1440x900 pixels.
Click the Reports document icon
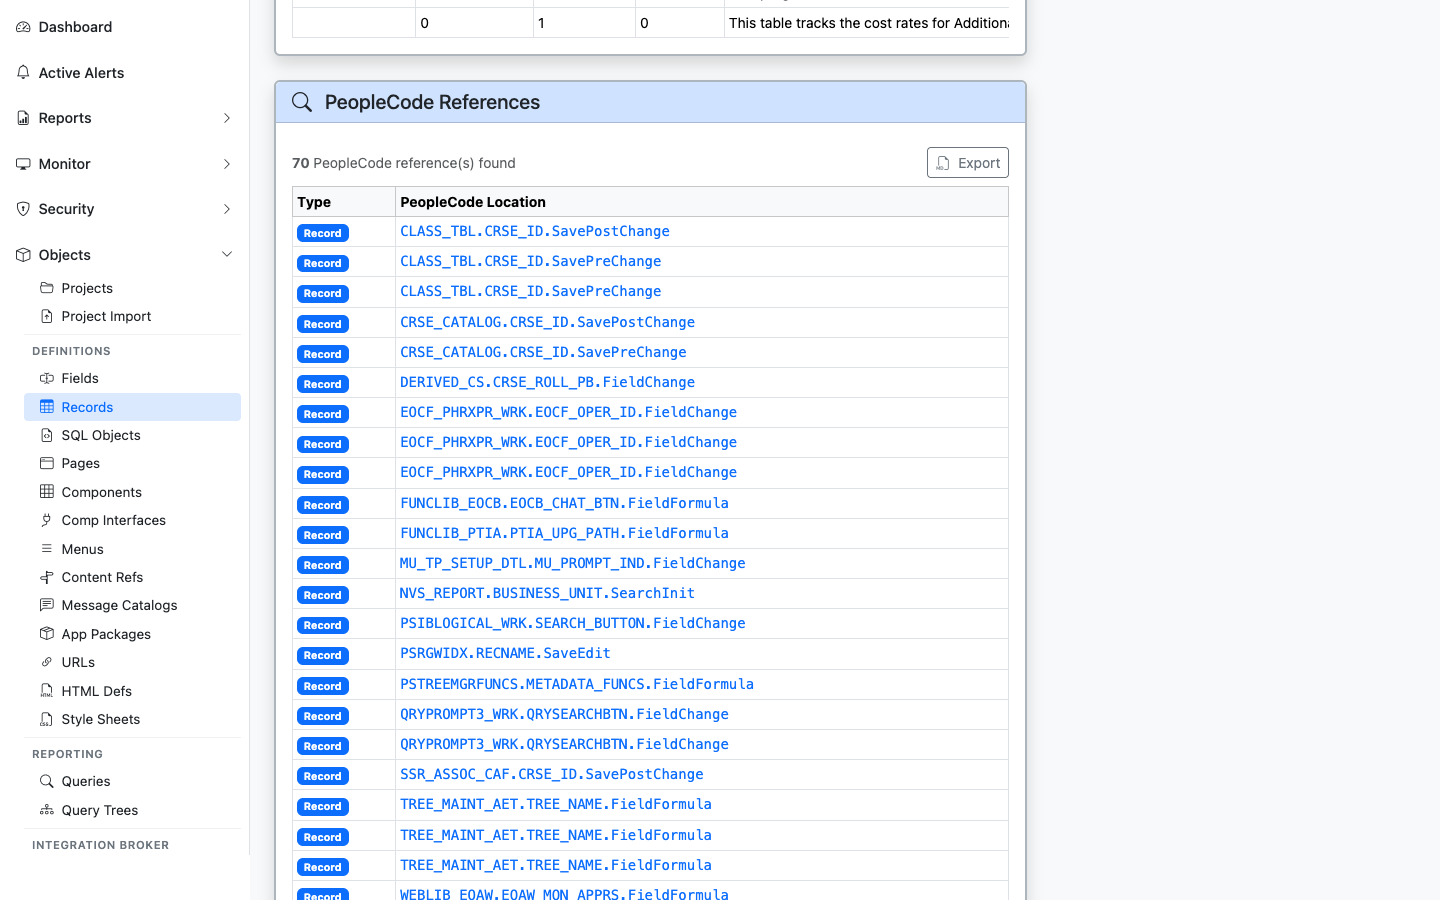pyautogui.click(x=23, y=118)
